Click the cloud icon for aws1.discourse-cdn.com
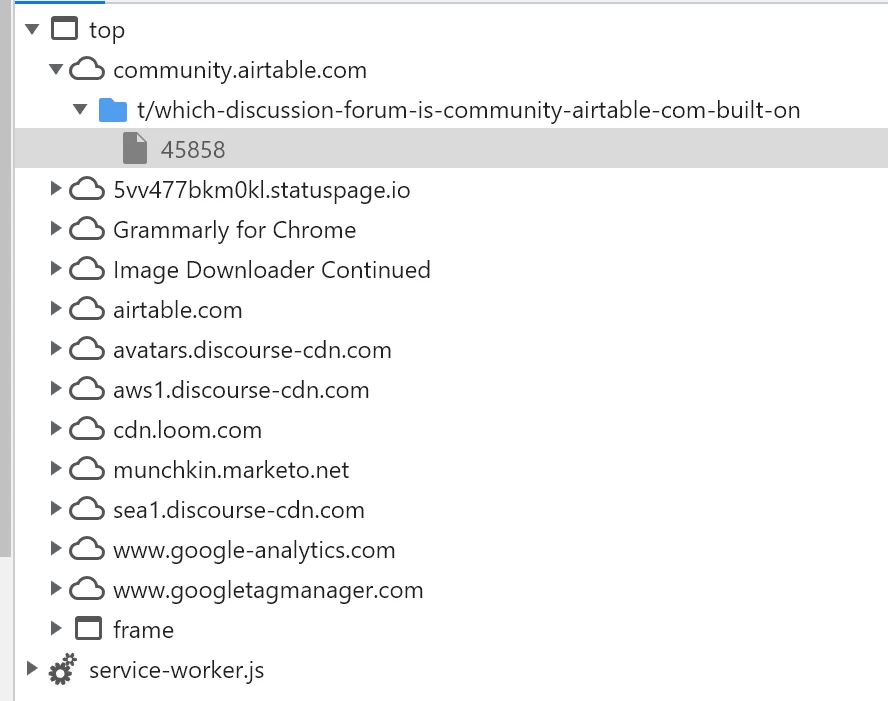 [x=87, y=390]
